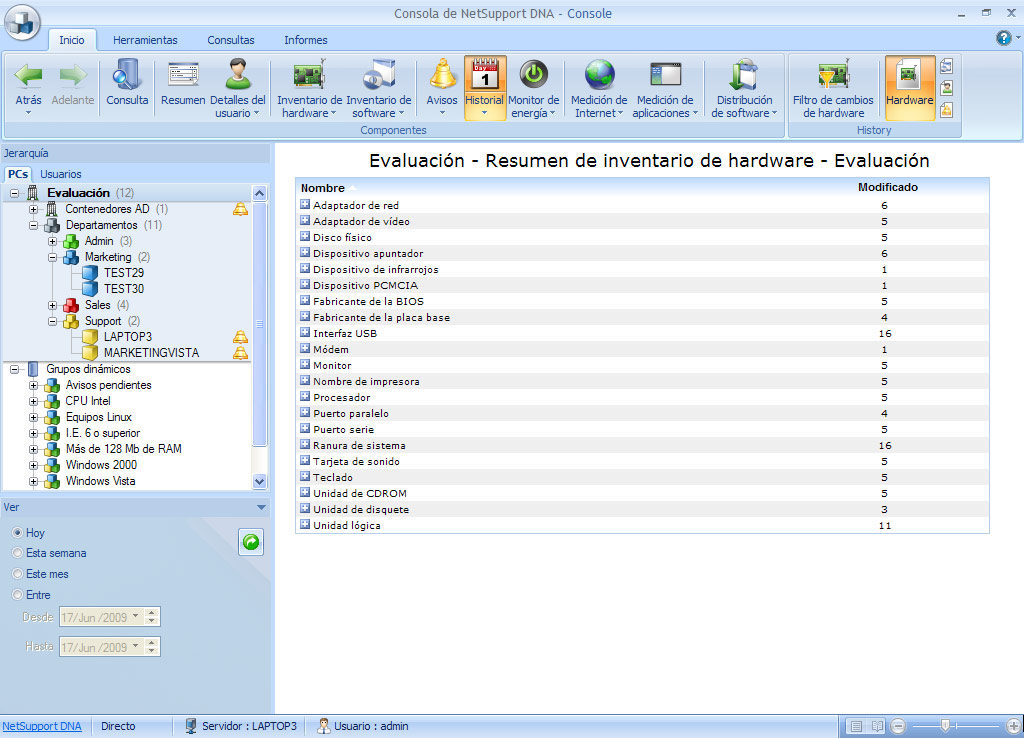The height and width of the screenshot is (738, 1024).
Task: Click the alert bell beside Contenedores AD
Action: tap(240, 209)
